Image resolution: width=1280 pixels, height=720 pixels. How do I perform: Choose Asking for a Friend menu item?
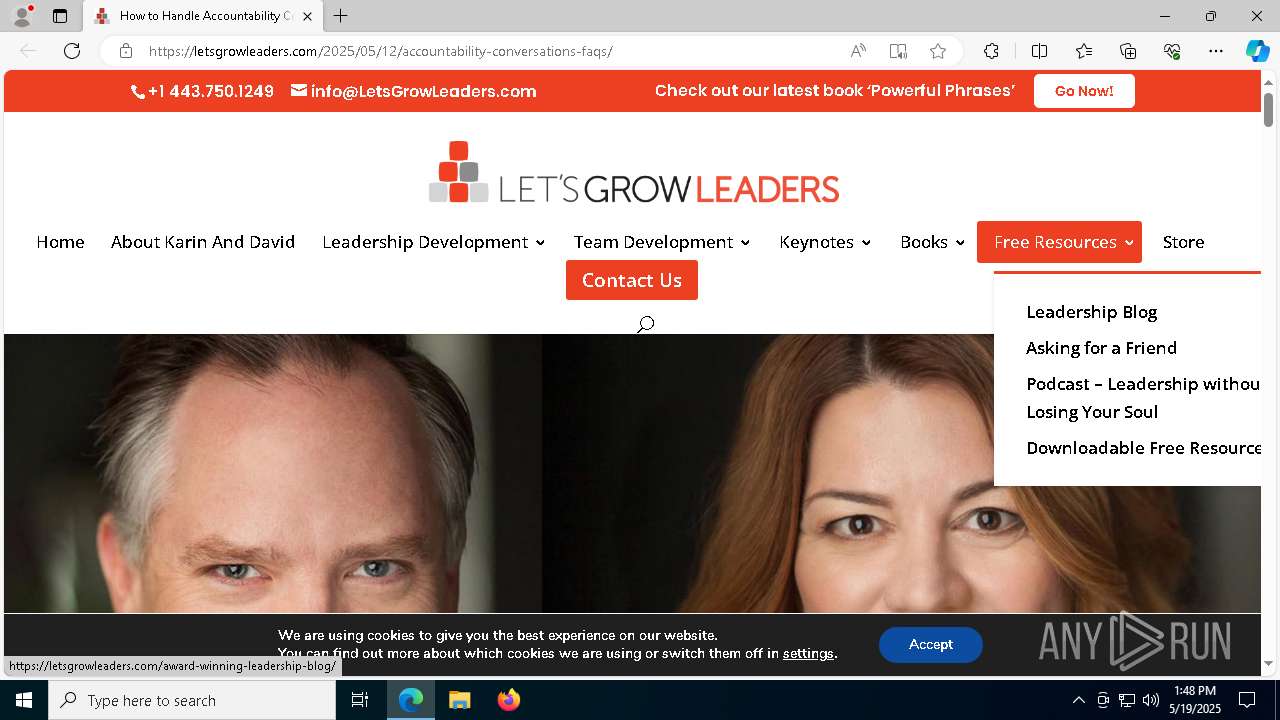(1101, 348)
